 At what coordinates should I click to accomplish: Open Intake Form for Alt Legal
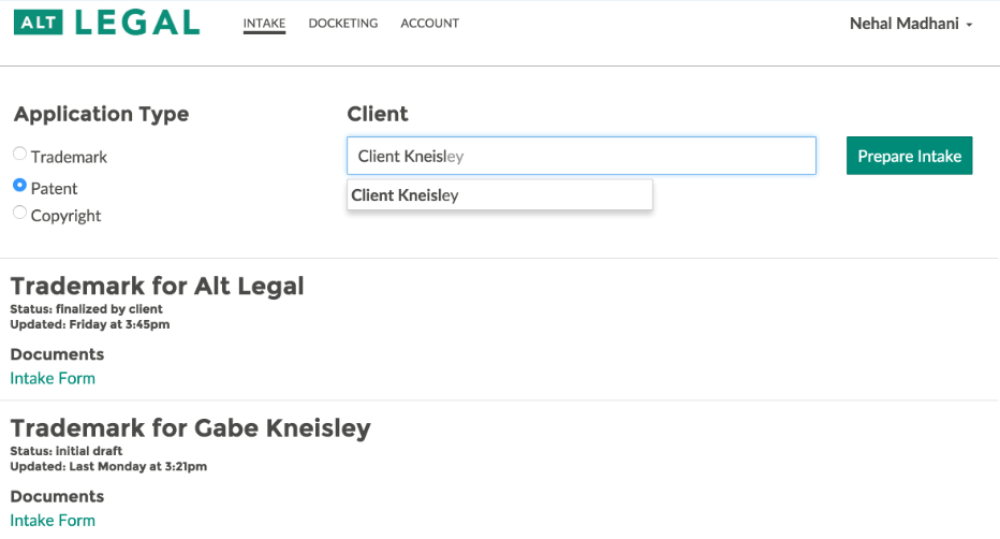coord(53,378)
